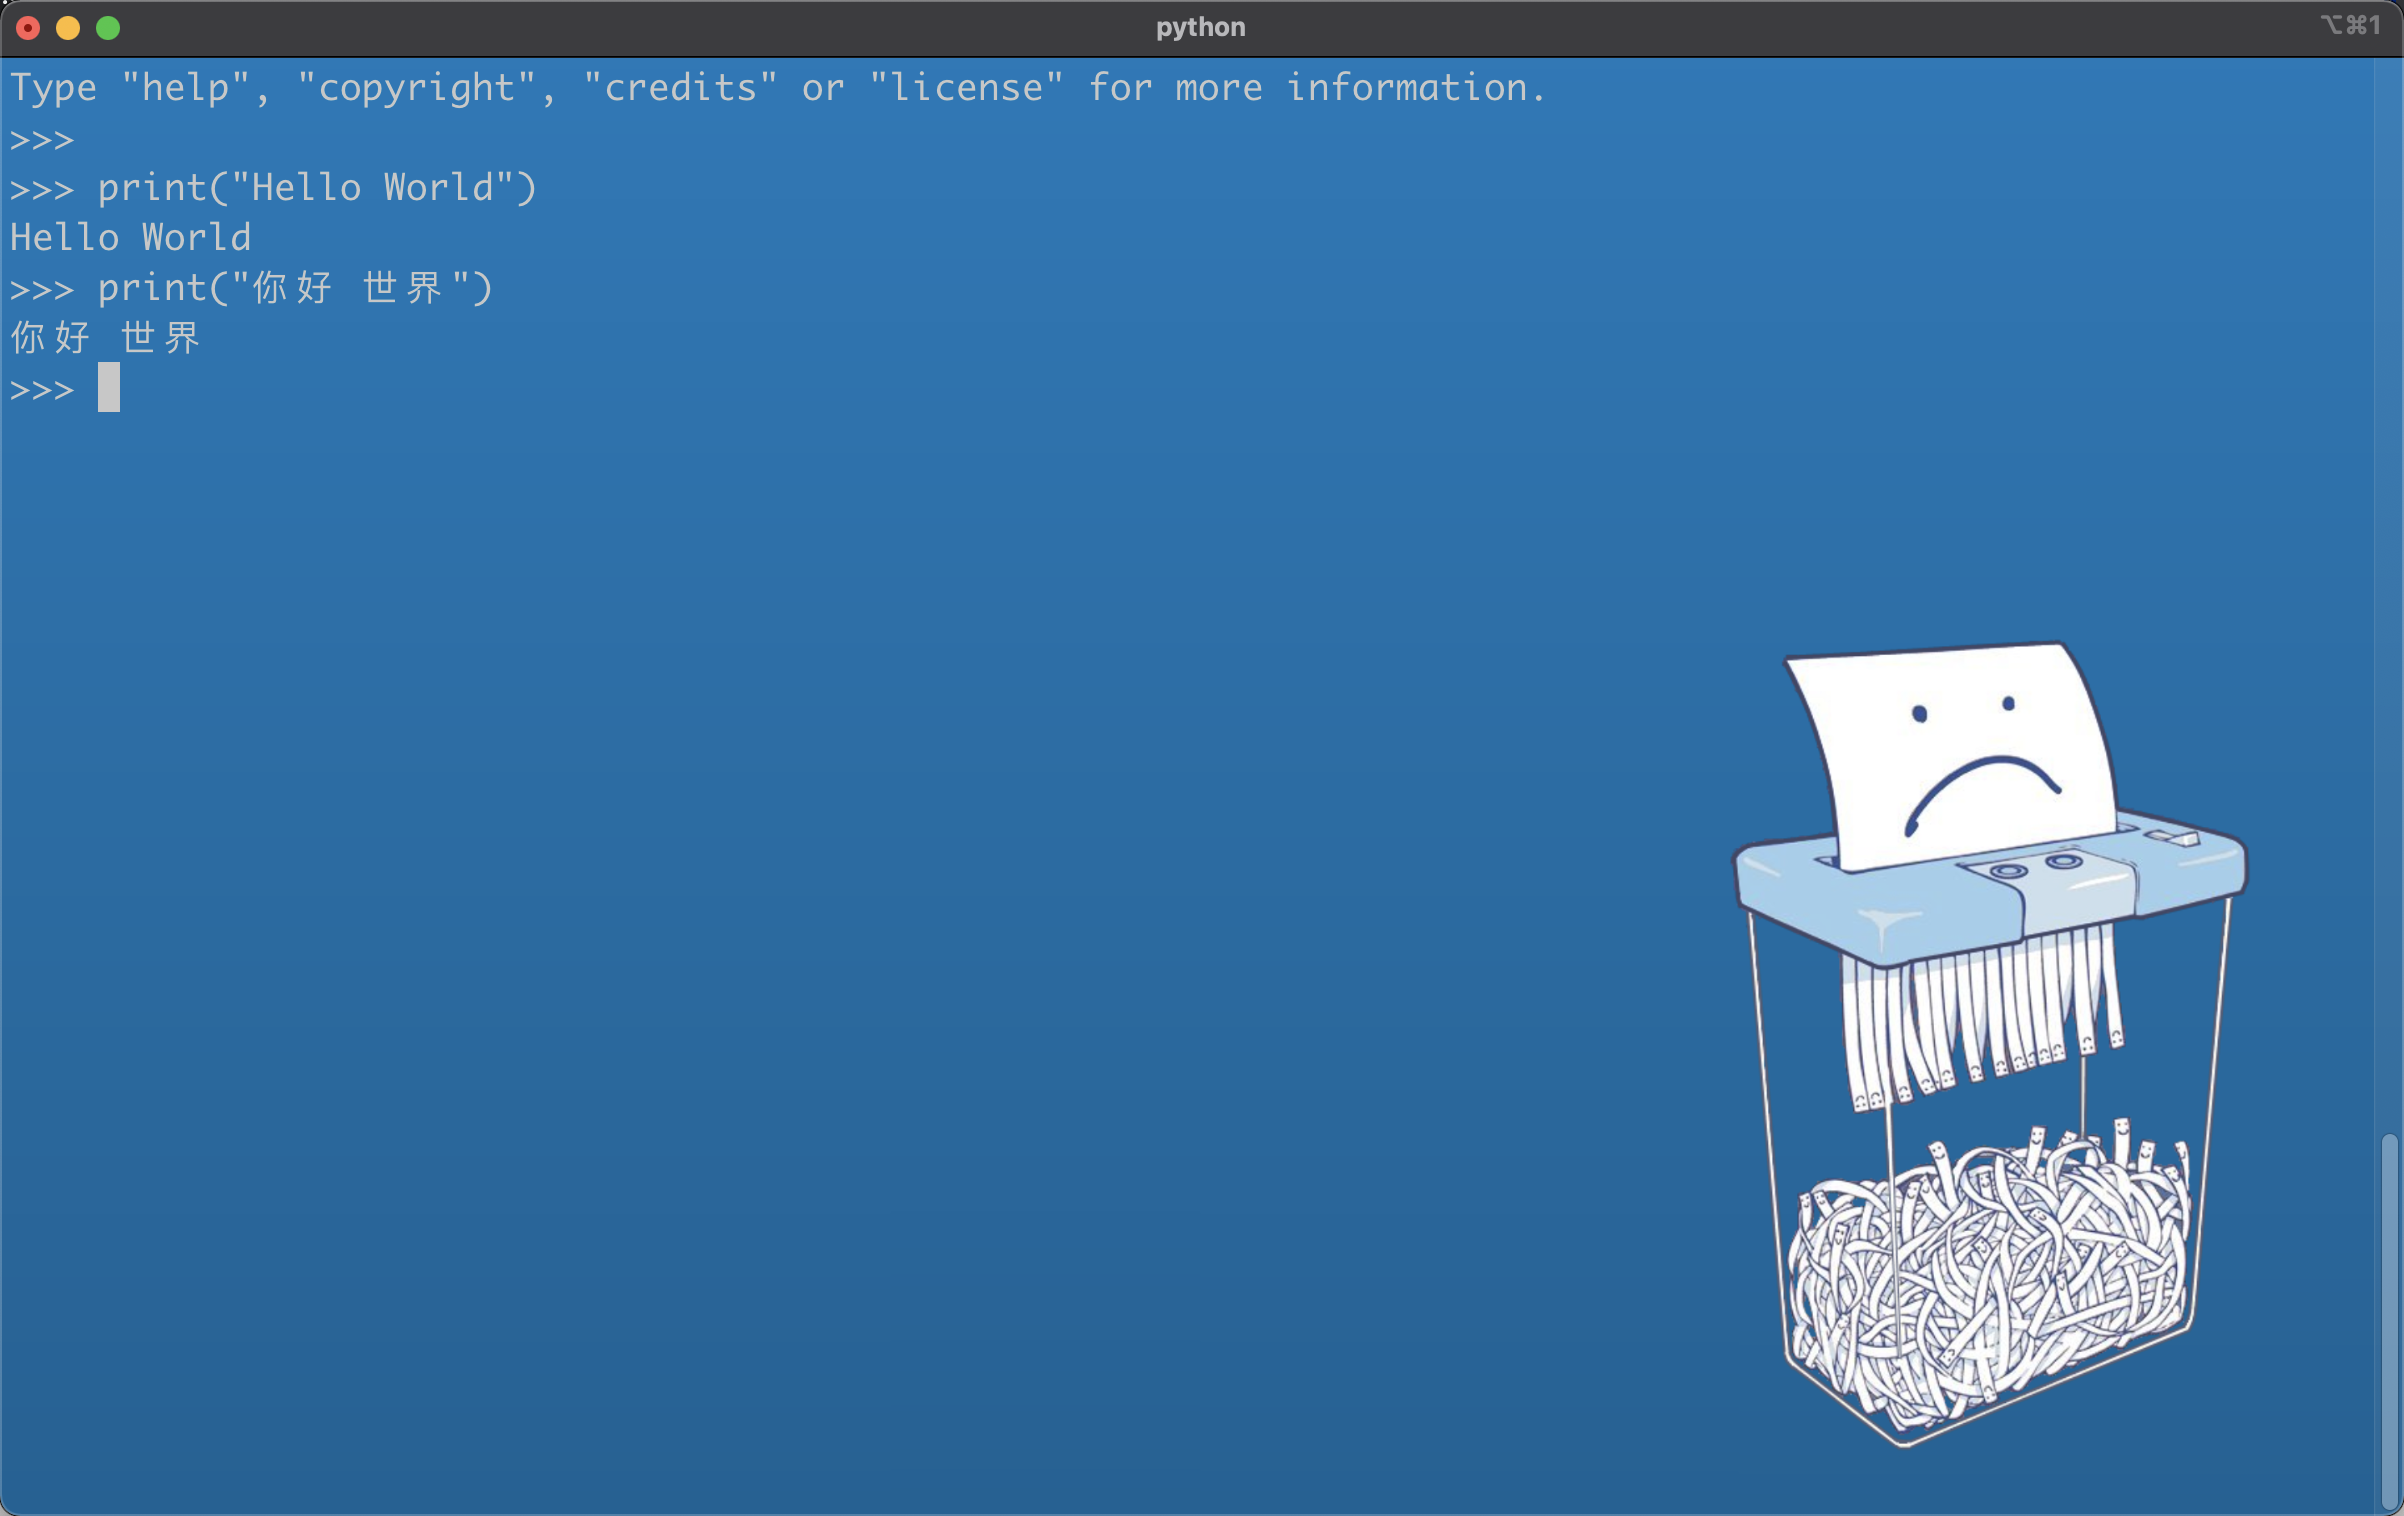Click the 'python' window title text
Viewport: 2404px width, 1516px height.
click(1200, 27)
